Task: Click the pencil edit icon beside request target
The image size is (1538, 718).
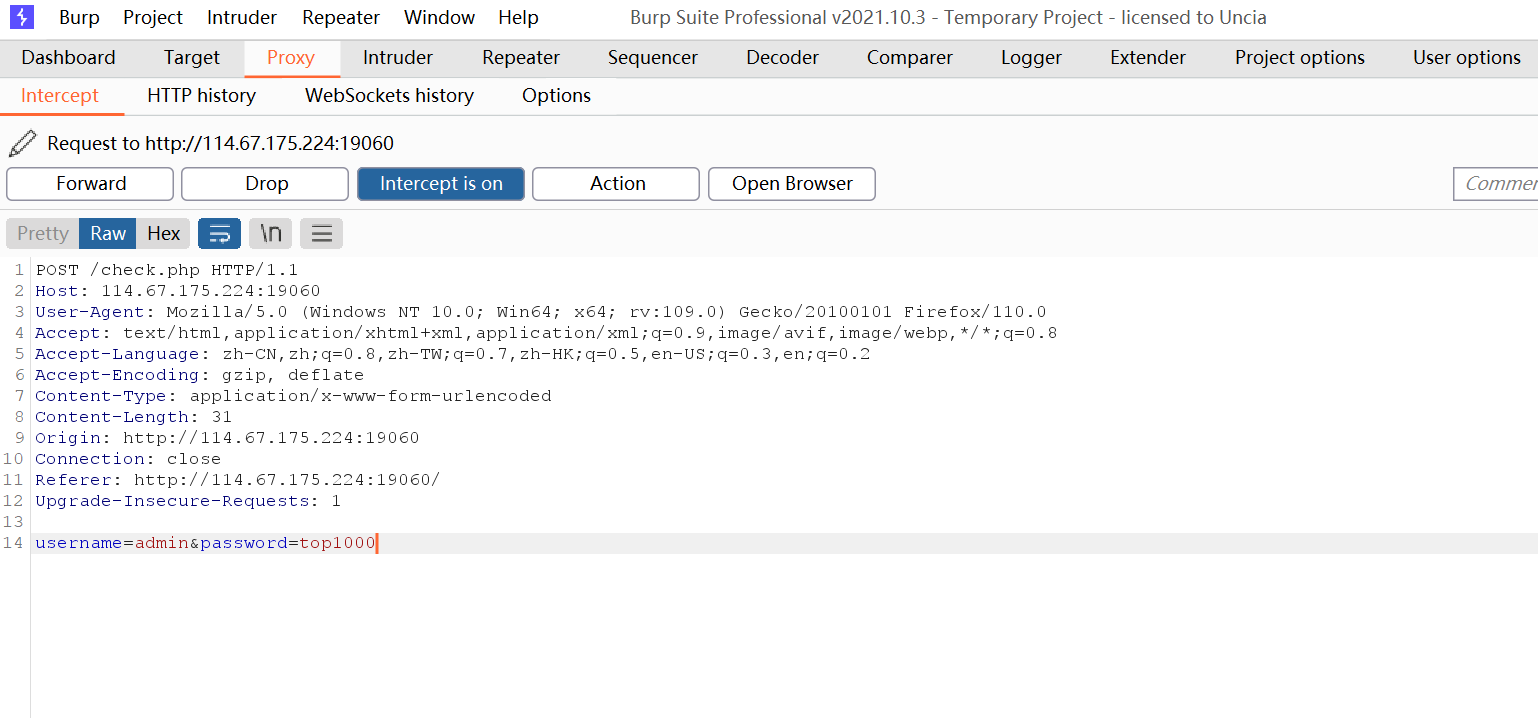Action: point(22,143)
